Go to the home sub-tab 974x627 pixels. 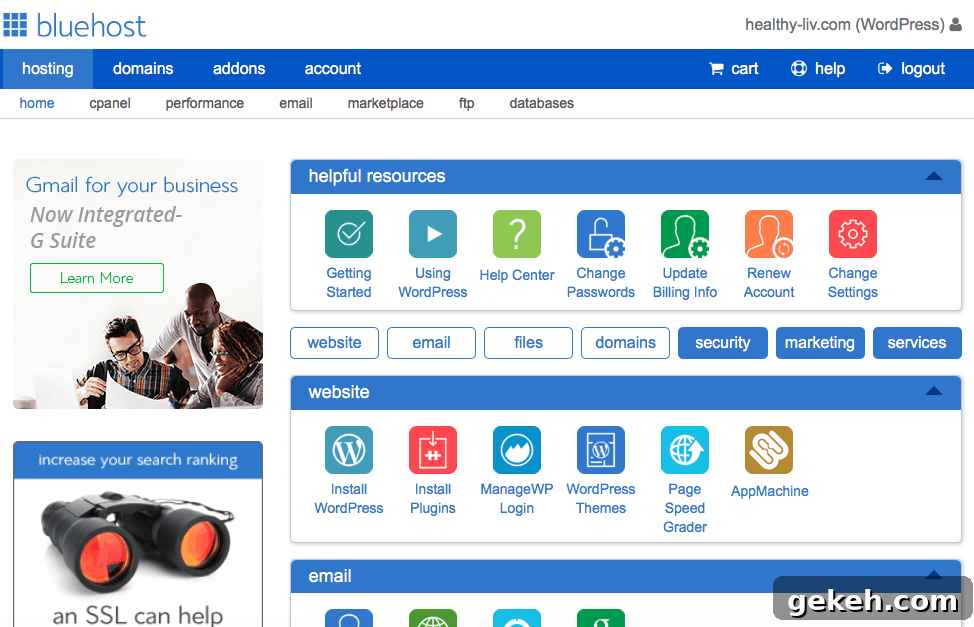tap(37, 103)
